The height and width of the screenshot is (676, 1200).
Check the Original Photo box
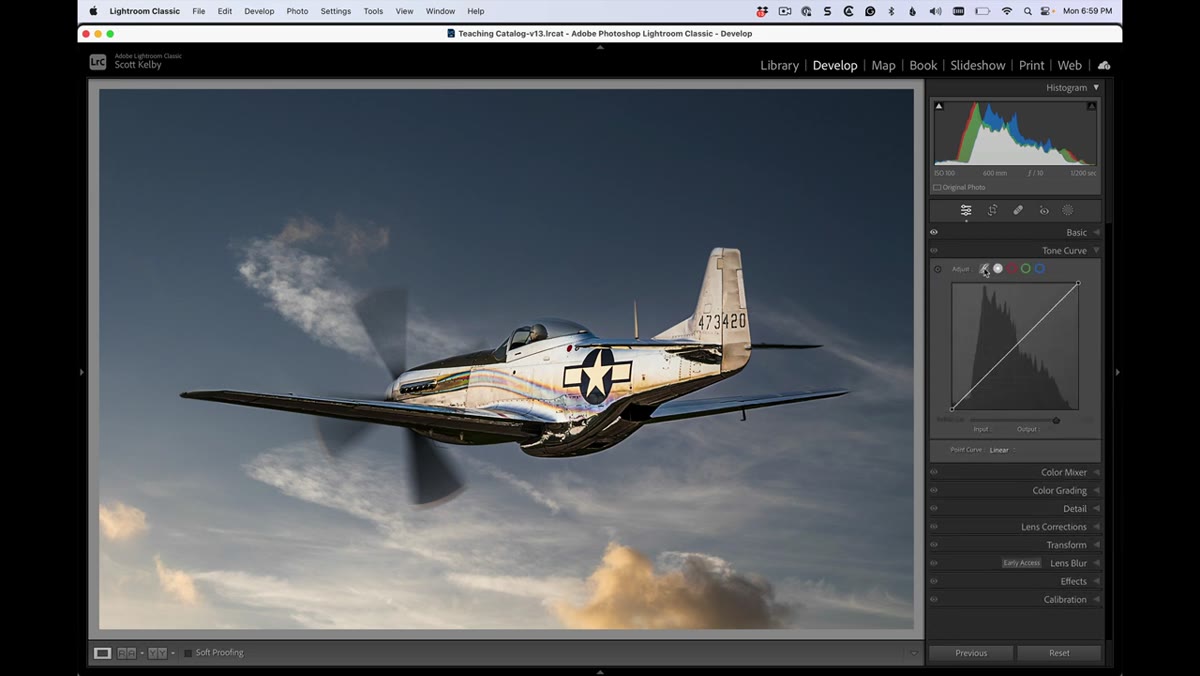937,187
